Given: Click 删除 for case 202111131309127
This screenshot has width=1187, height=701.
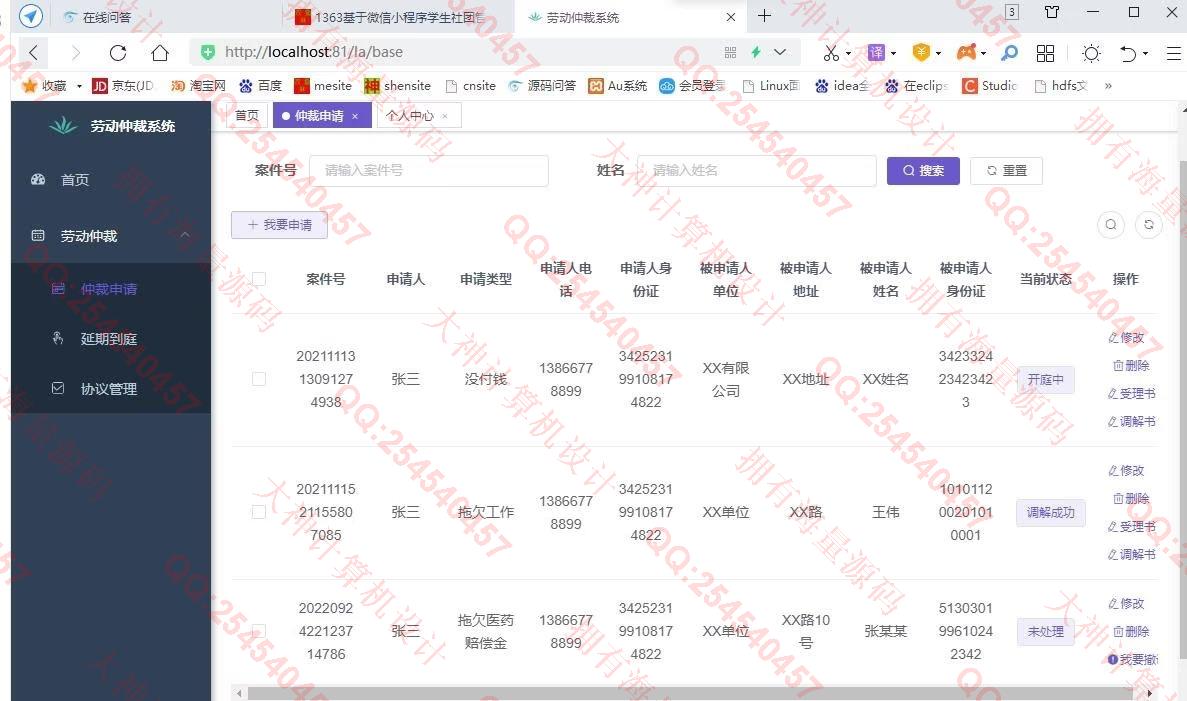Looking at the screenshot, I should point(1131,366).
